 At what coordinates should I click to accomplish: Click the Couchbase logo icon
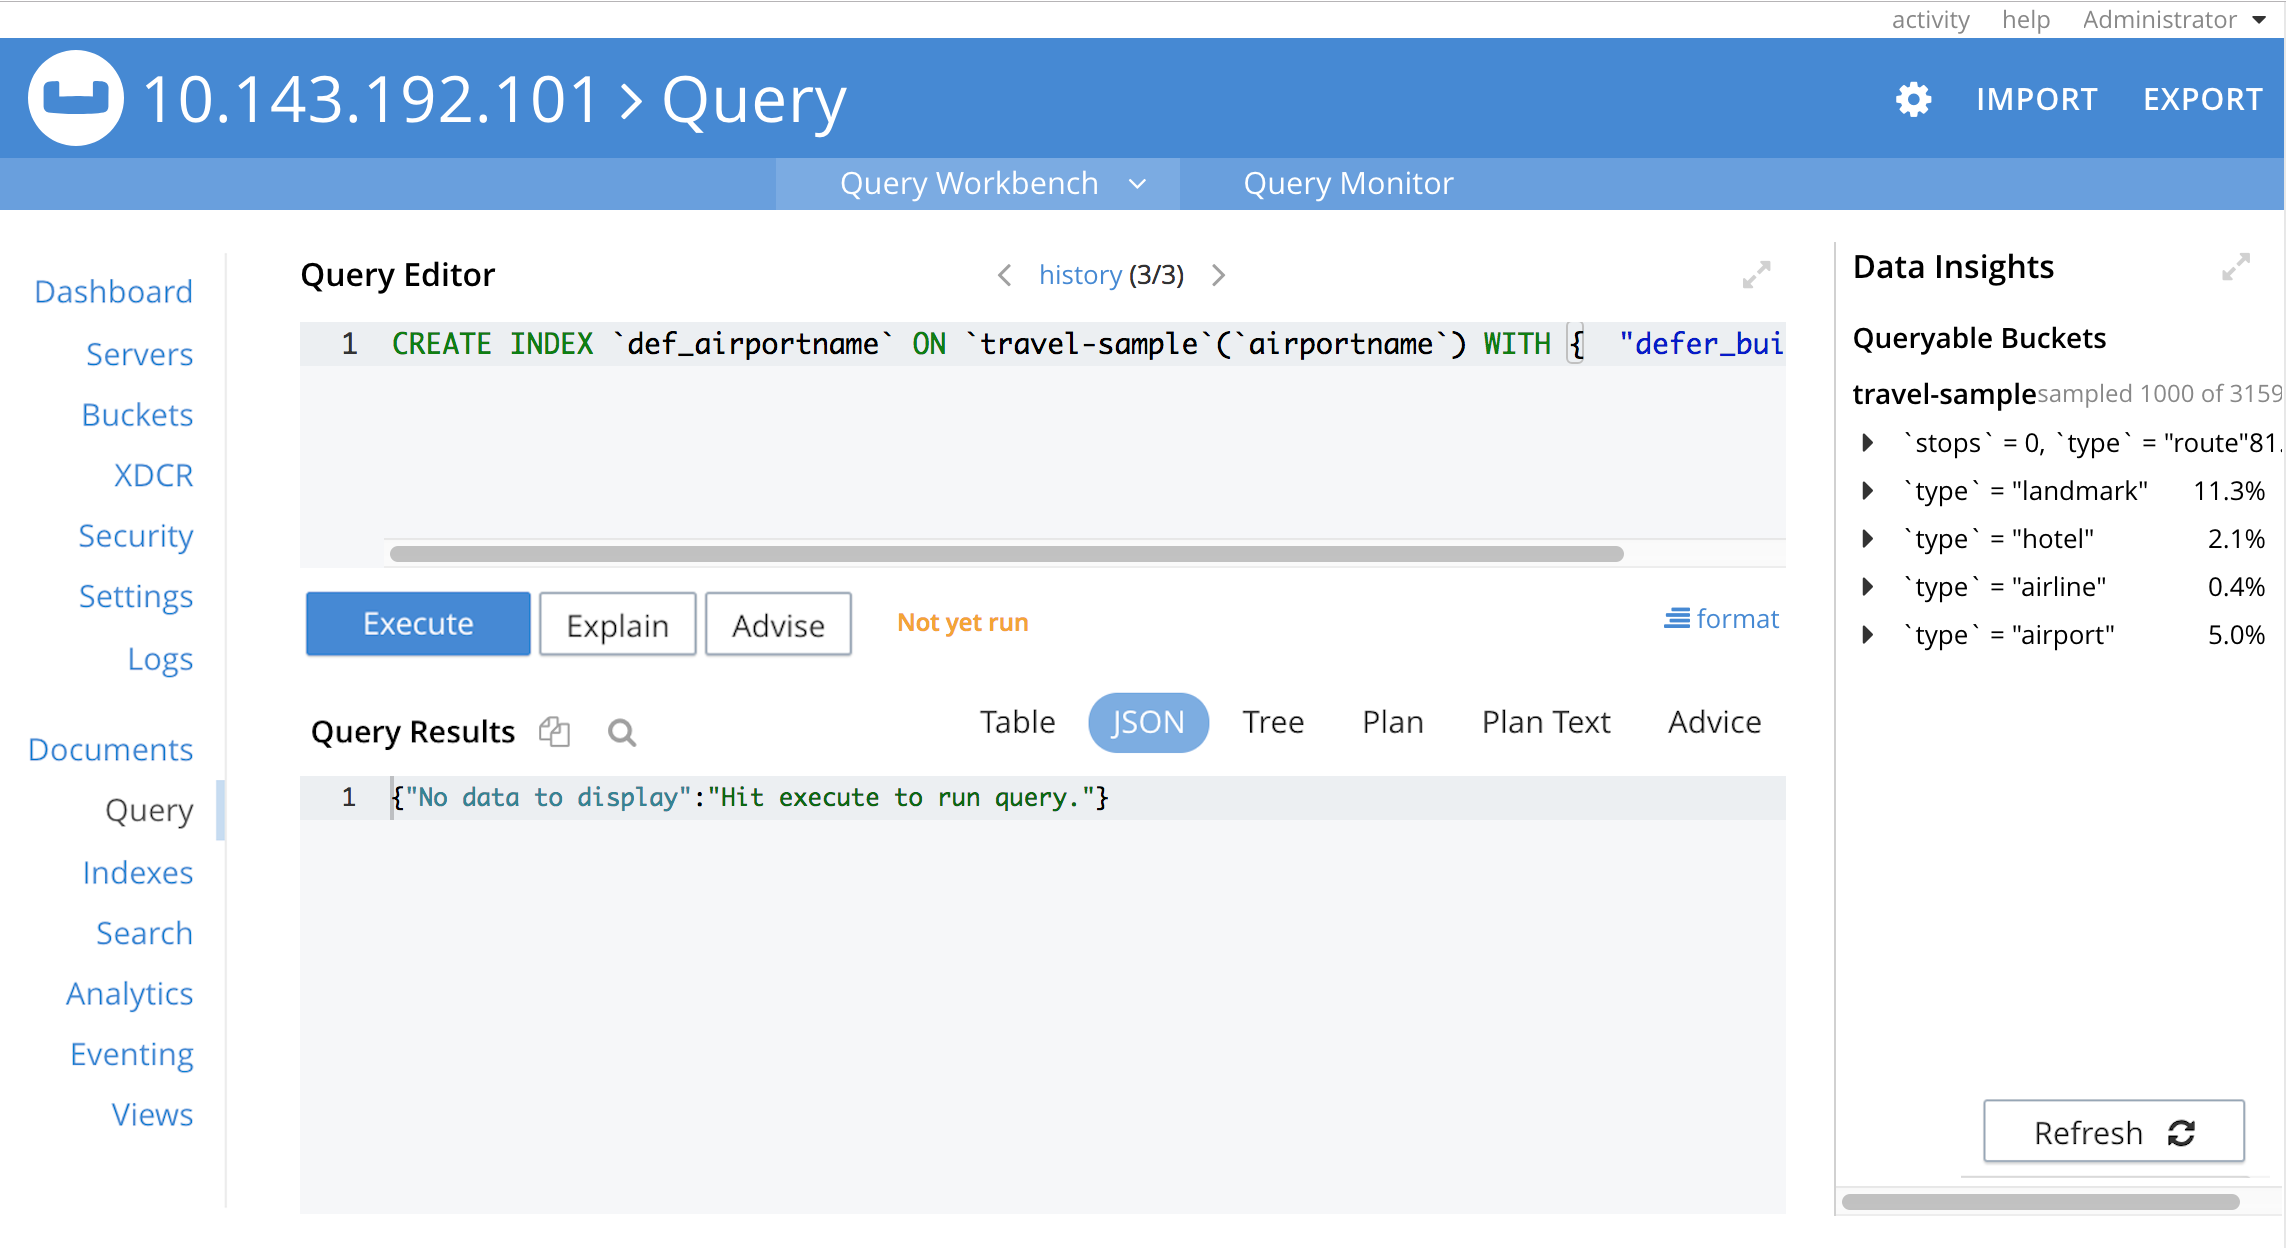pyautogui.click(x=76, y=98)
